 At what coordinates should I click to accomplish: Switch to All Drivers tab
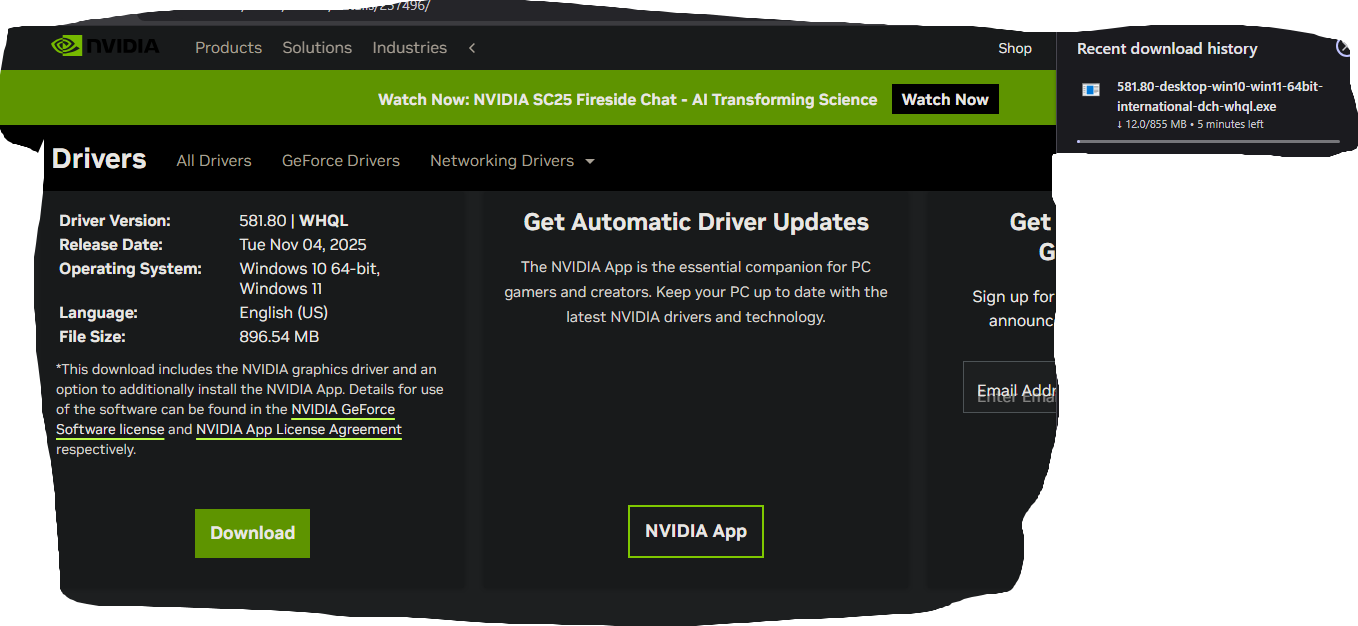(214, 161)
